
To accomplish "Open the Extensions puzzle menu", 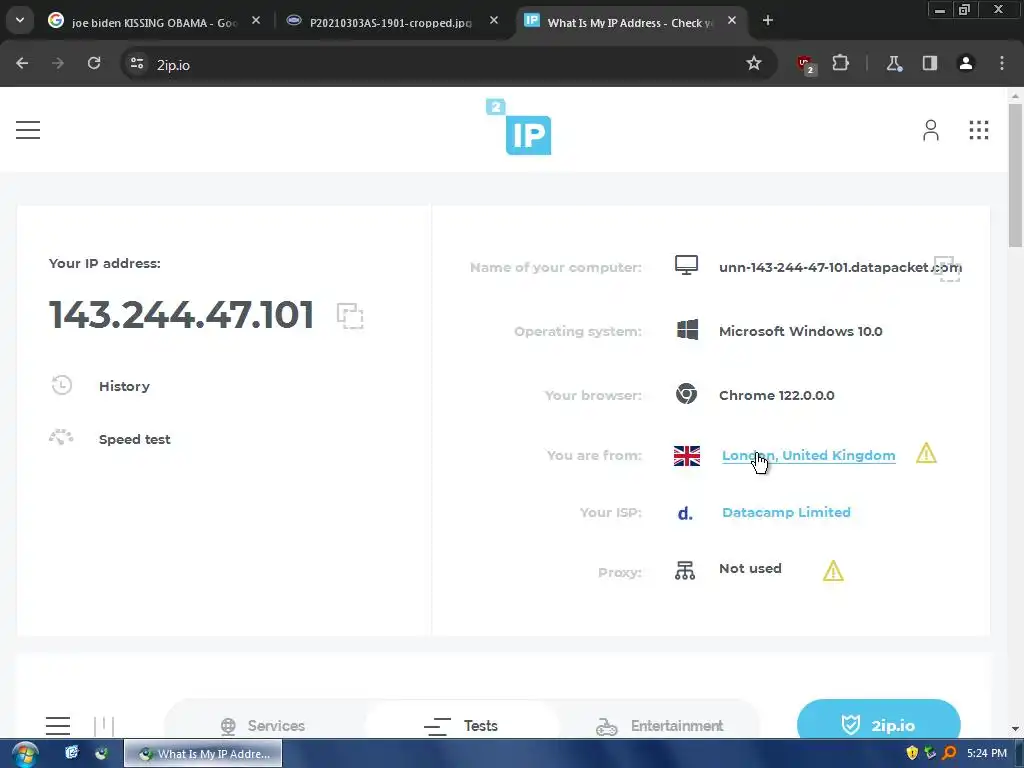I will 840,63.
